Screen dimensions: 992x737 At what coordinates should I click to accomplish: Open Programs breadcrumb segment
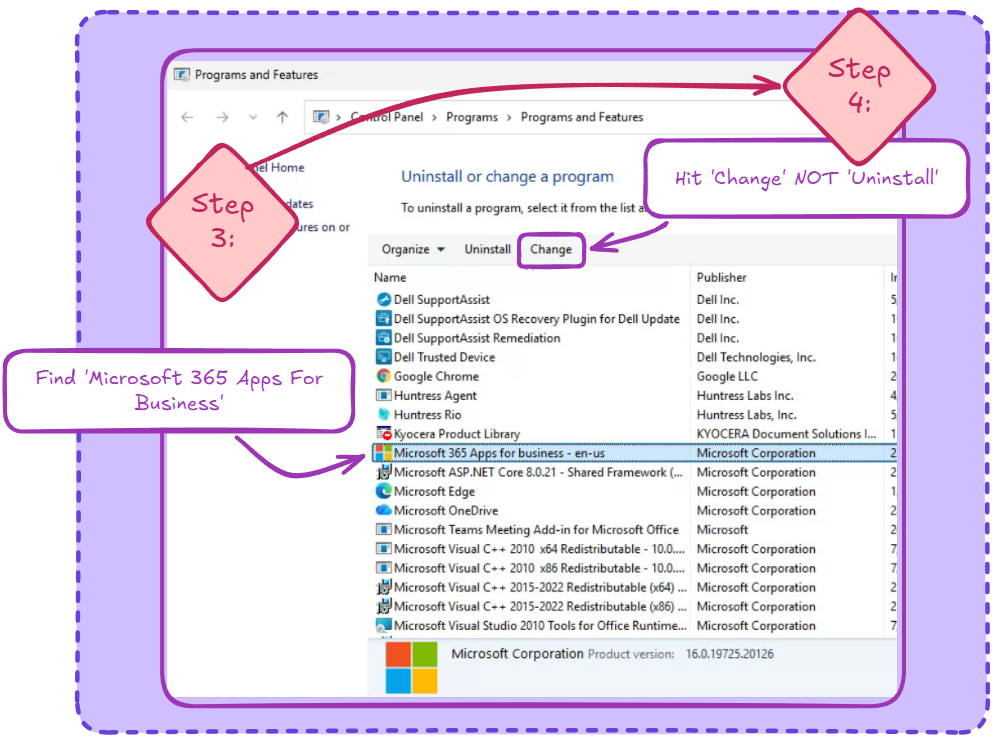472,117
